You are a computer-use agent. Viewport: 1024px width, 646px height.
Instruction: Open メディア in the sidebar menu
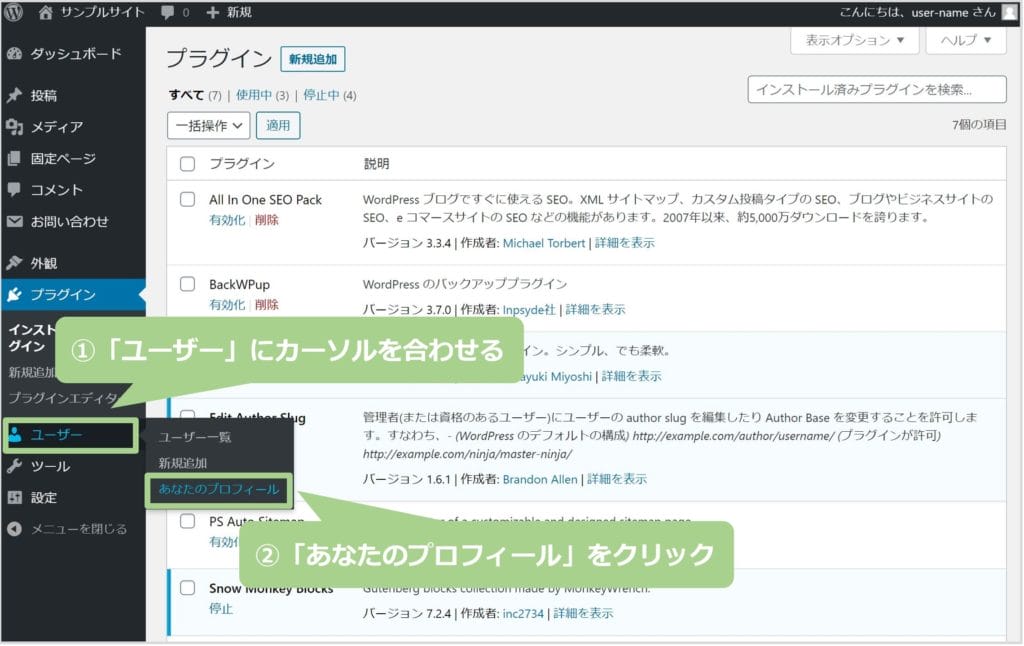57,127
